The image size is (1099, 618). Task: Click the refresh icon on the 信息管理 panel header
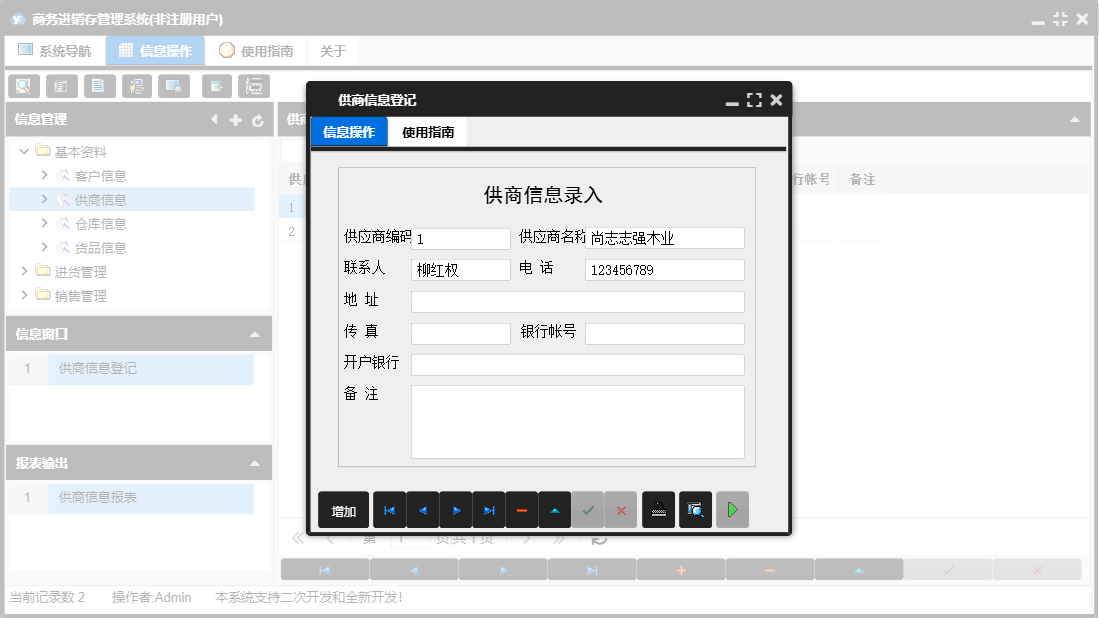(x=258, y=118)
